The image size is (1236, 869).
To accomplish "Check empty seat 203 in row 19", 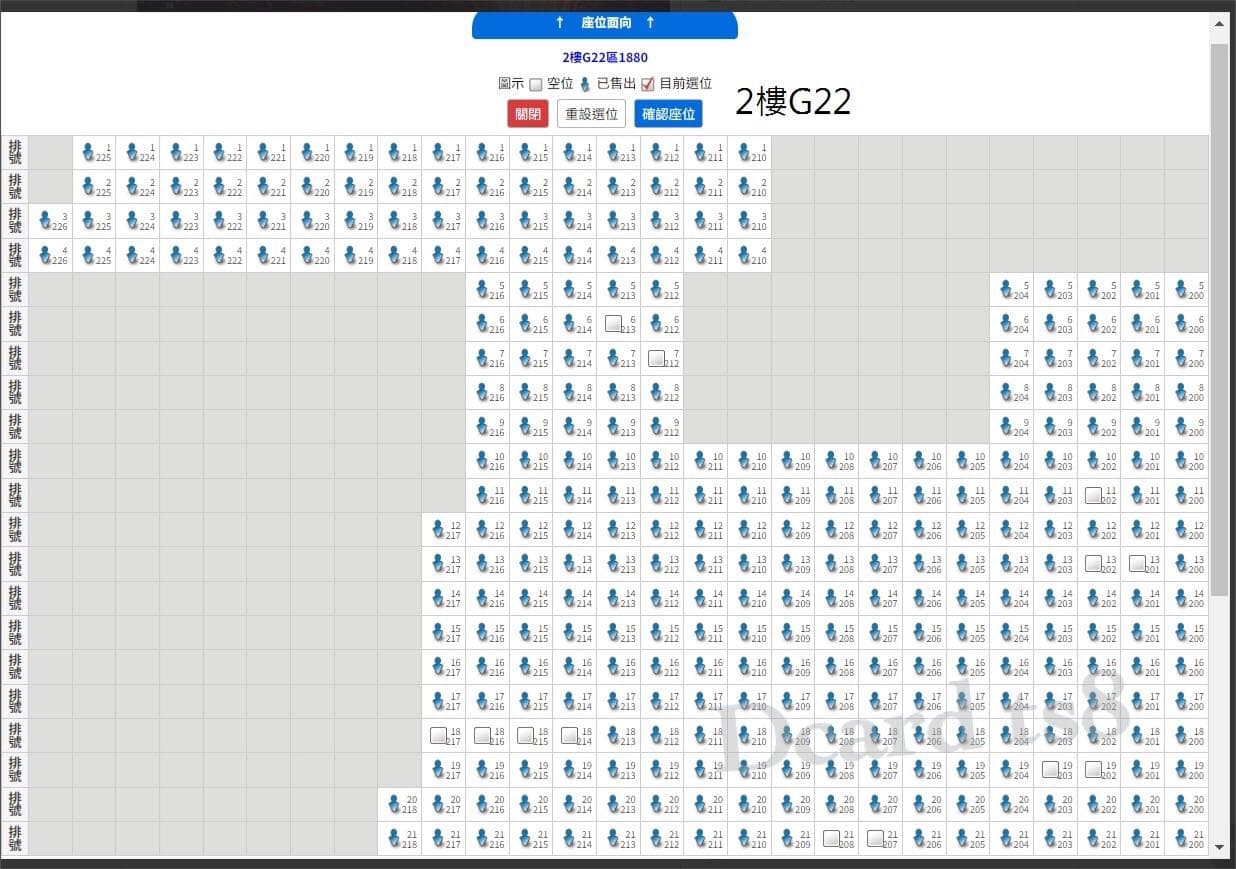I will pos(1050,769).
